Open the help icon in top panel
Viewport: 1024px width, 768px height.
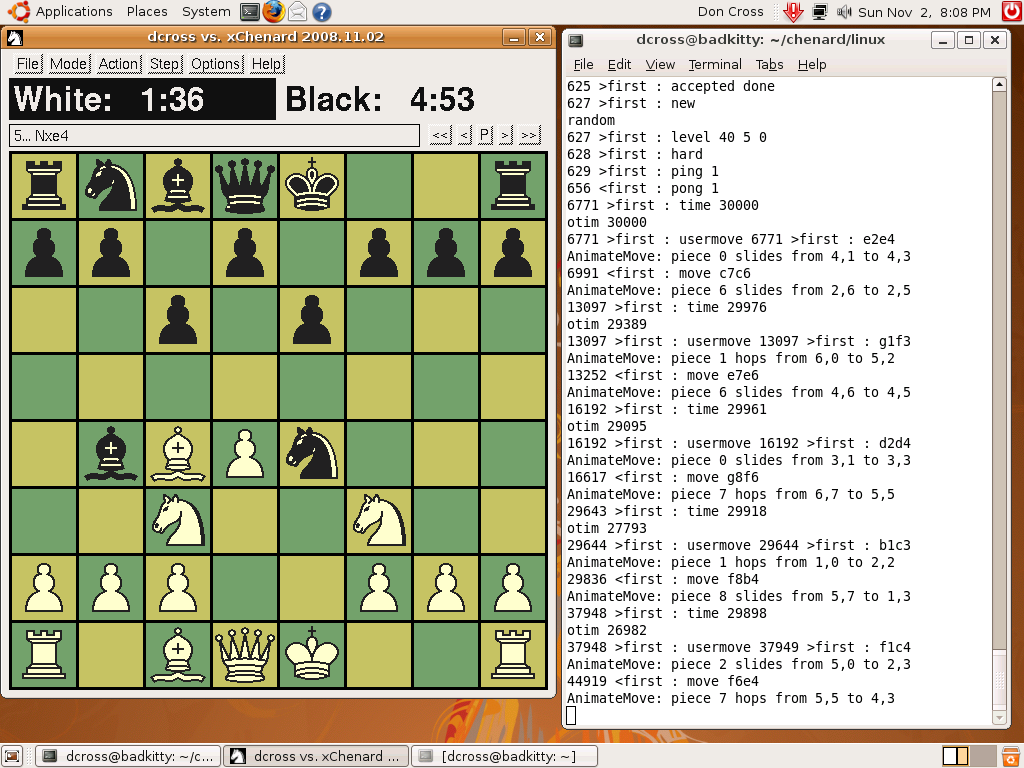(321, 12)
